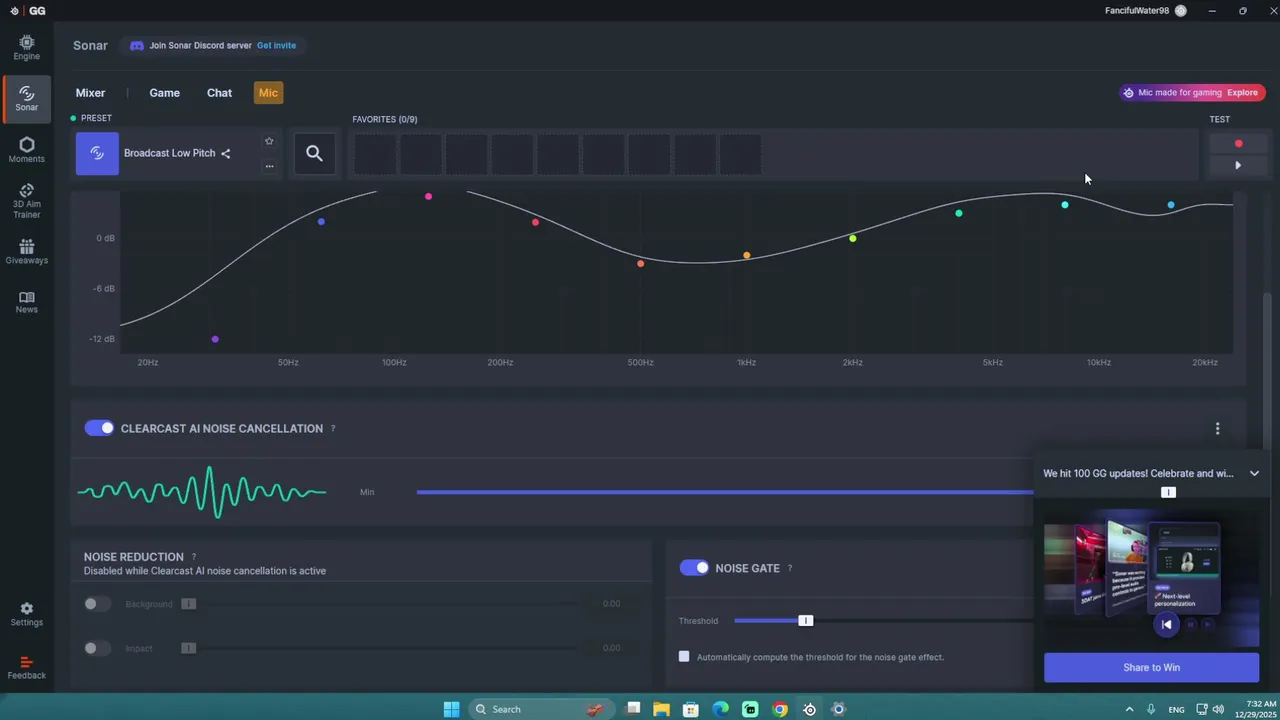Open Moments from the sidebar
This screenshot has width=1280, height=720.
(x=26, y=150)
